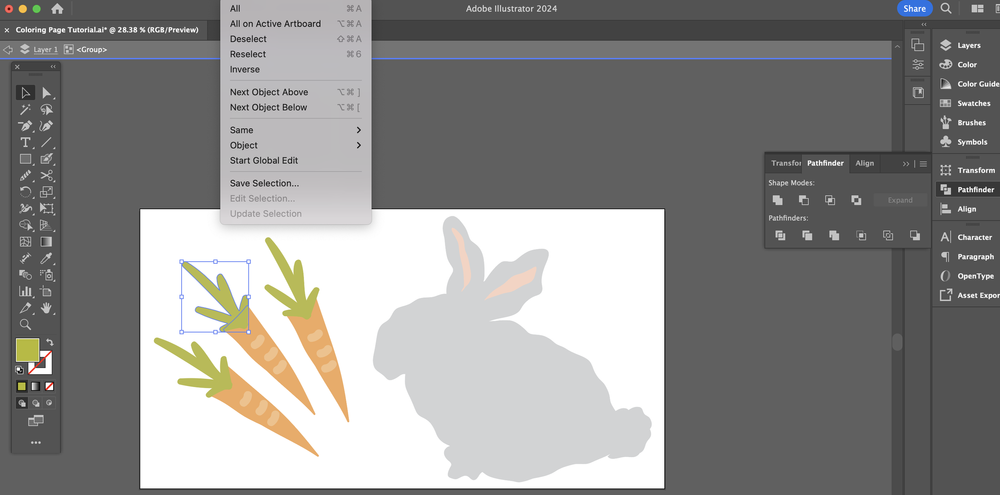Open Arrange Documents dropdown
Image resolution: width=1000 pixels, height=495 pixels.
977,9
